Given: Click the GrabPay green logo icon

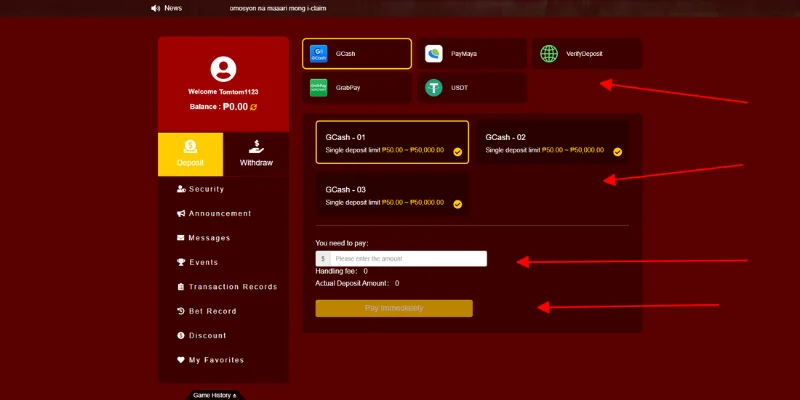Looking at the screenshot, I should pos(318,88).
